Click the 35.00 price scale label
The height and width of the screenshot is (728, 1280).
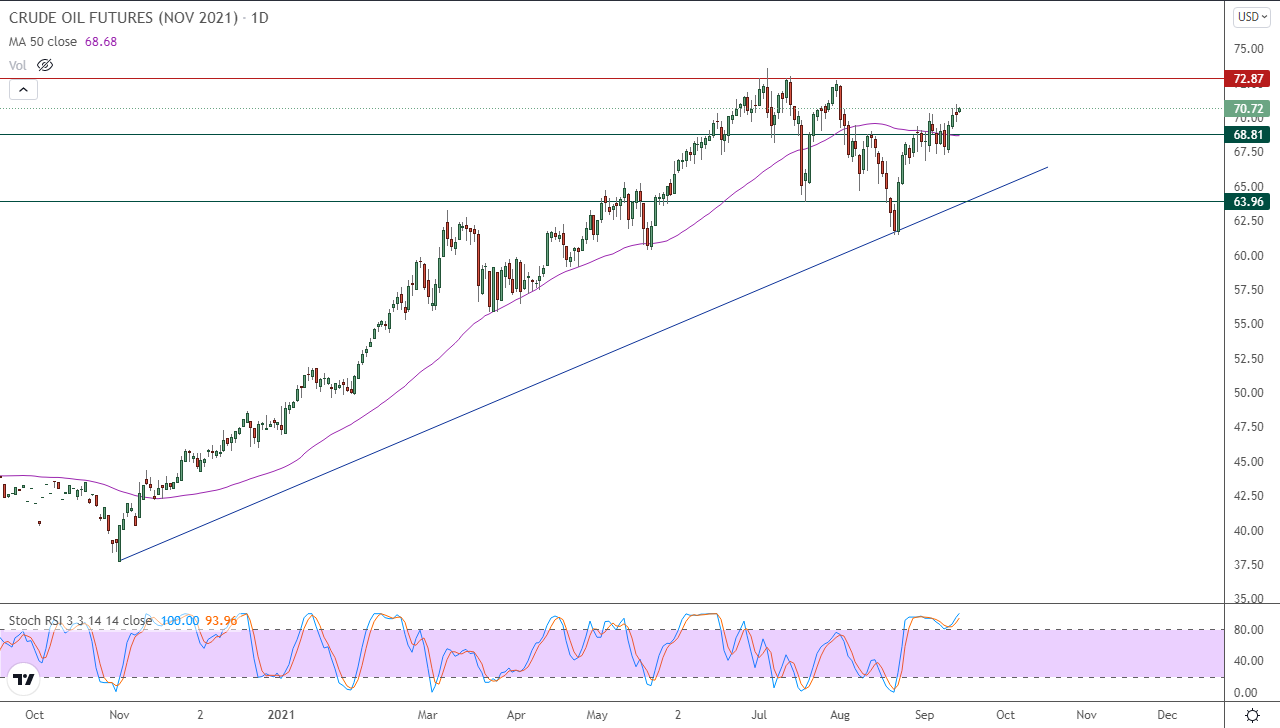[1248, 599]
